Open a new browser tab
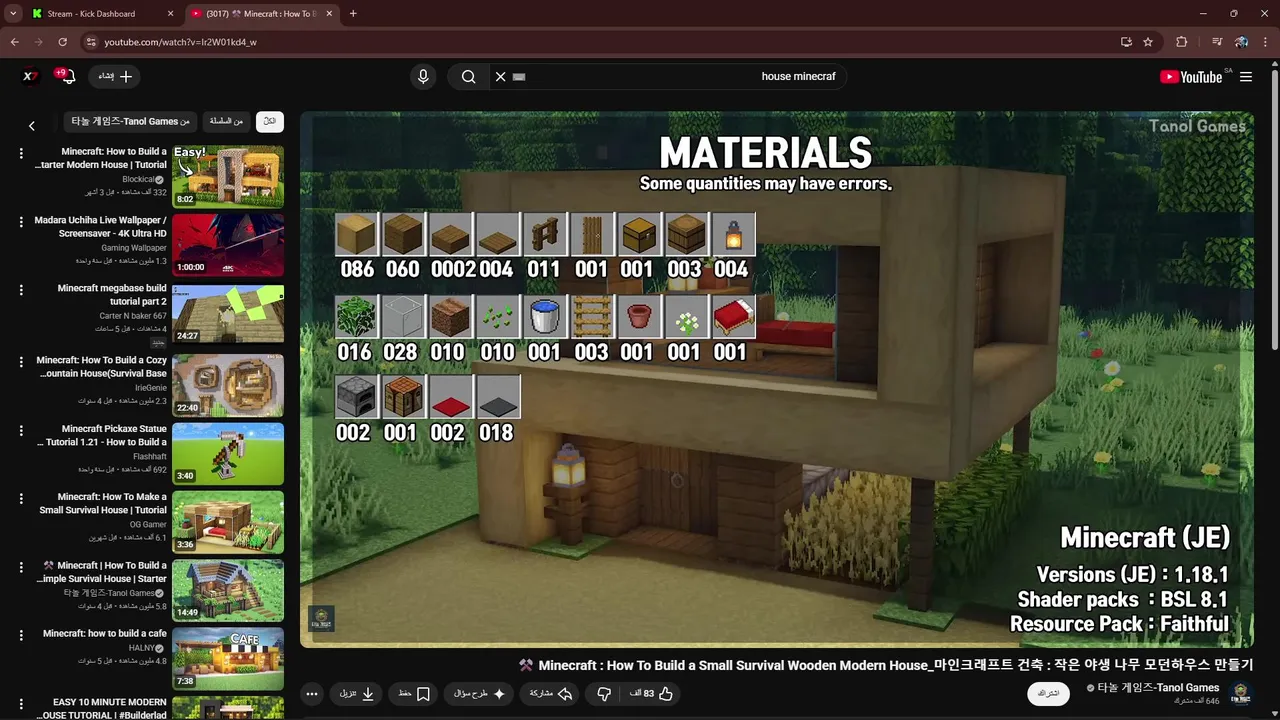 353,14
